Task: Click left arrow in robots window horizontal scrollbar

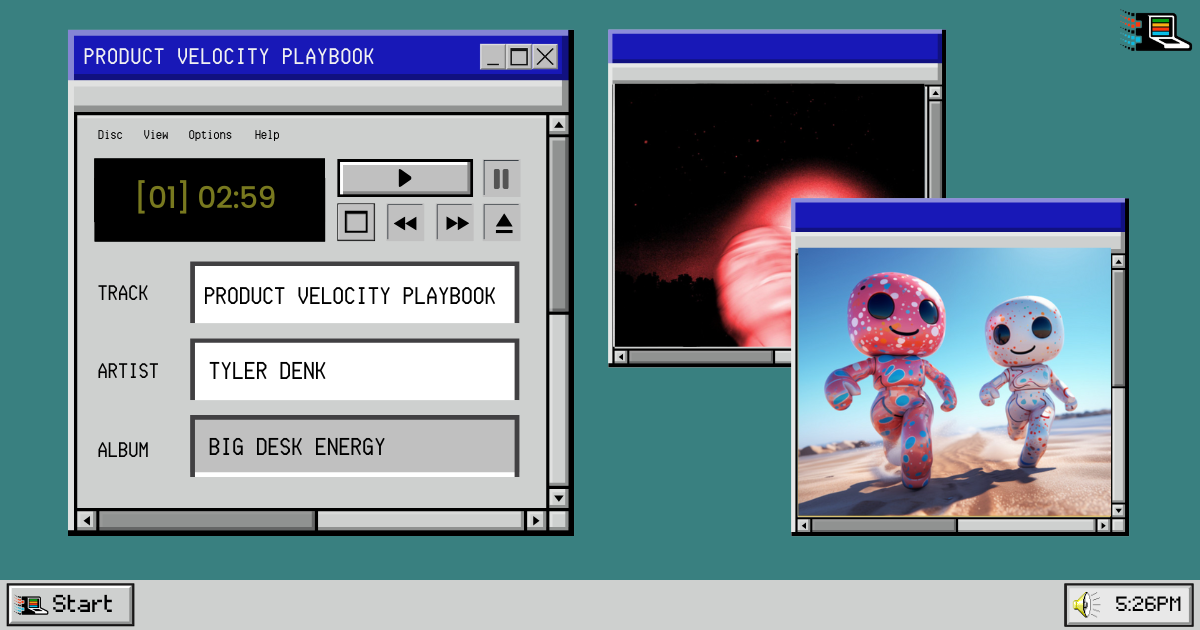Action: click(804, 525)
